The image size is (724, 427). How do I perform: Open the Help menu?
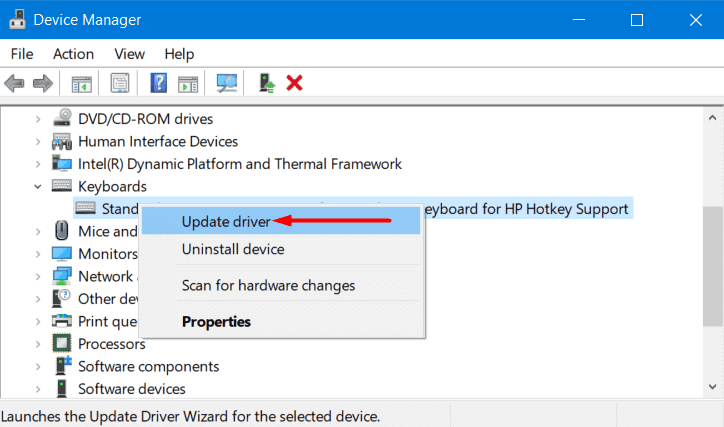tap(179, 54)
